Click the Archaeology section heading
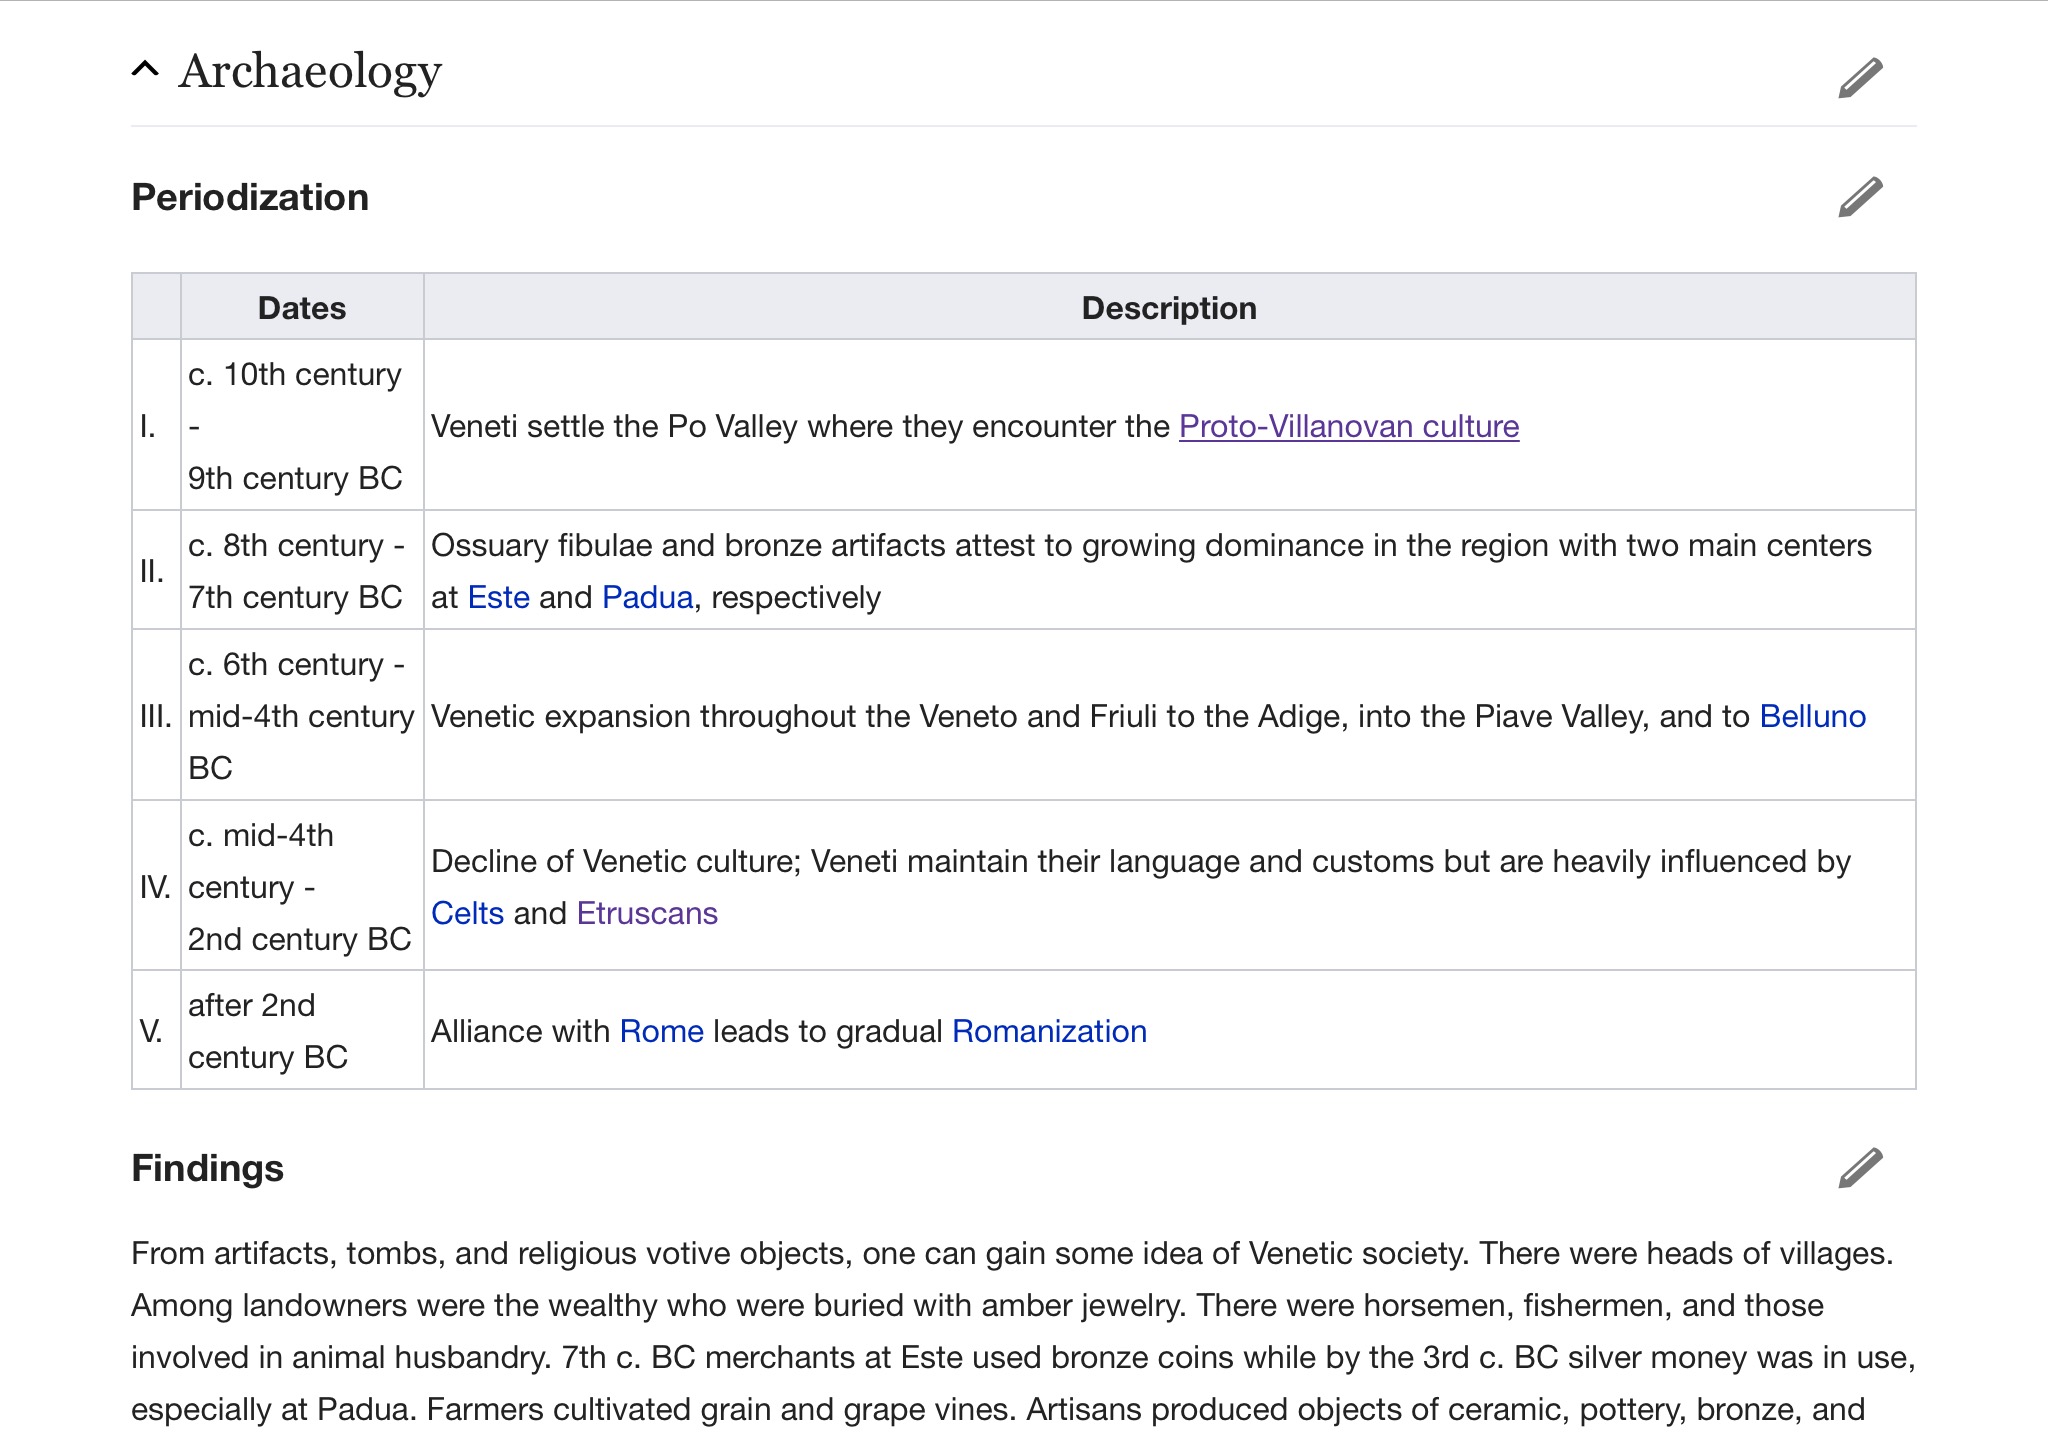Image resolution: width=2048 pixels, height=1433 pixels. tap(310, 71)
